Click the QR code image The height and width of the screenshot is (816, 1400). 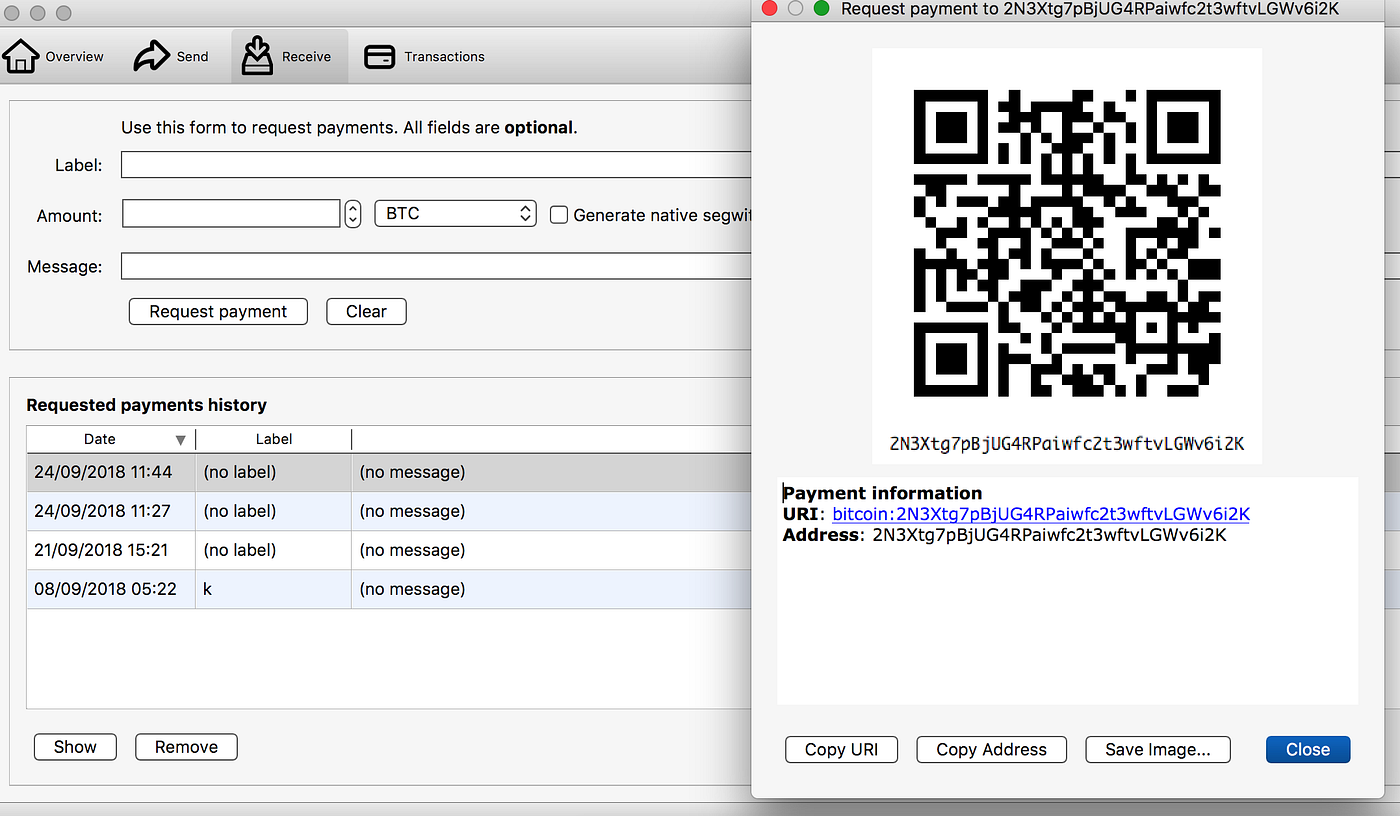pyautogui.click(x=1067, y=243)
